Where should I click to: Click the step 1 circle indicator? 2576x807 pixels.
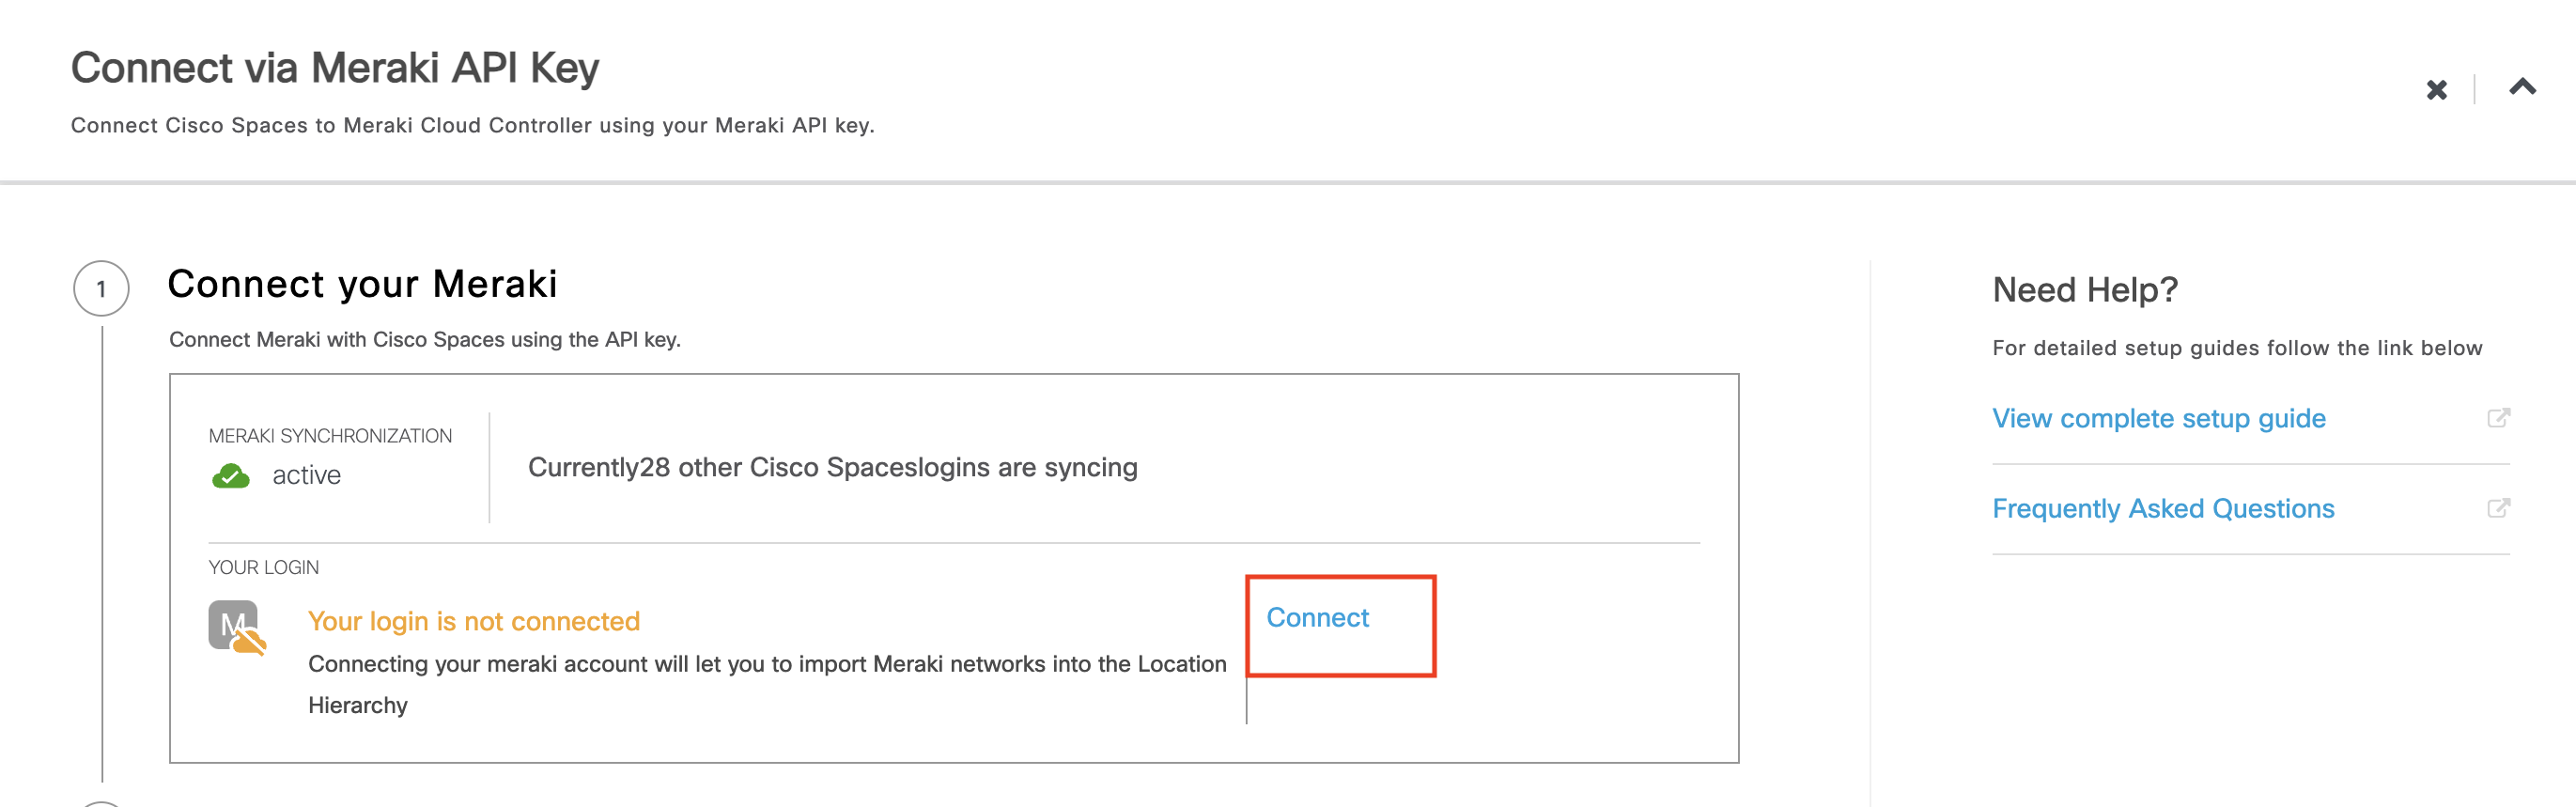click(101, 289)
